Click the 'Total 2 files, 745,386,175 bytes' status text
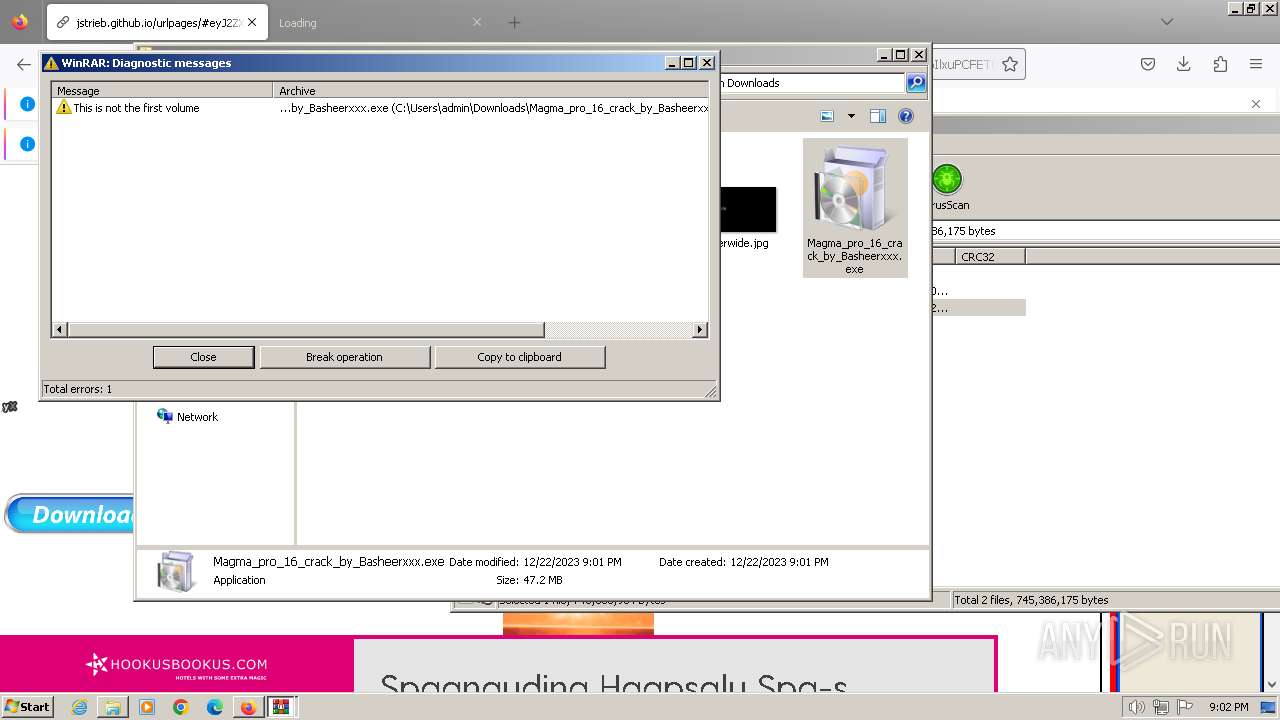This screenshot has width=1280, height=720. (x=1031, y=600)
